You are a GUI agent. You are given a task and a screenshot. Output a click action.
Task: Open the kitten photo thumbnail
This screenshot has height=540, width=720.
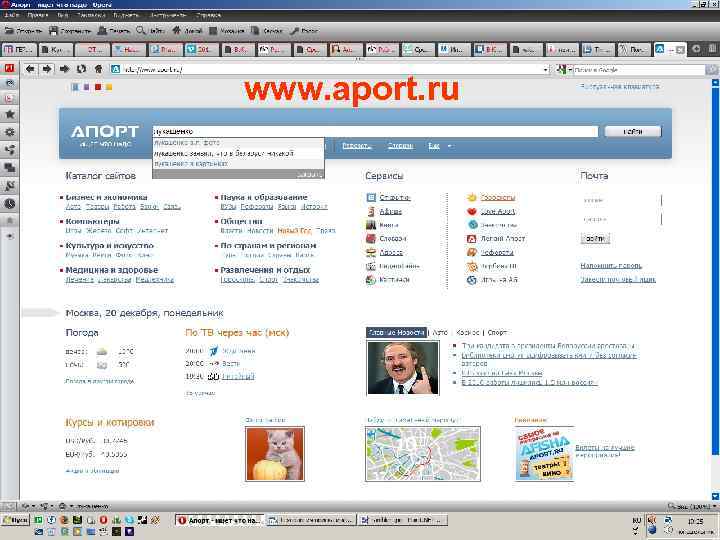[x=275, y=454]
